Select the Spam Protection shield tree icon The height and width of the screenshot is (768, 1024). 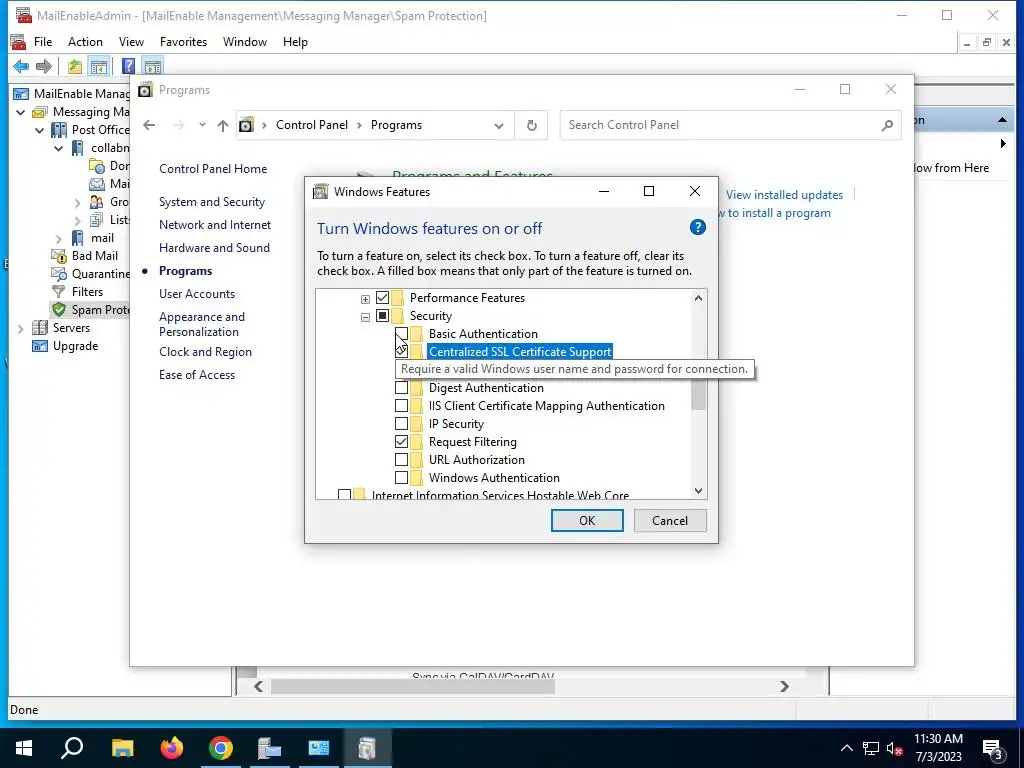pyautogui.click(x=59, y=310)
